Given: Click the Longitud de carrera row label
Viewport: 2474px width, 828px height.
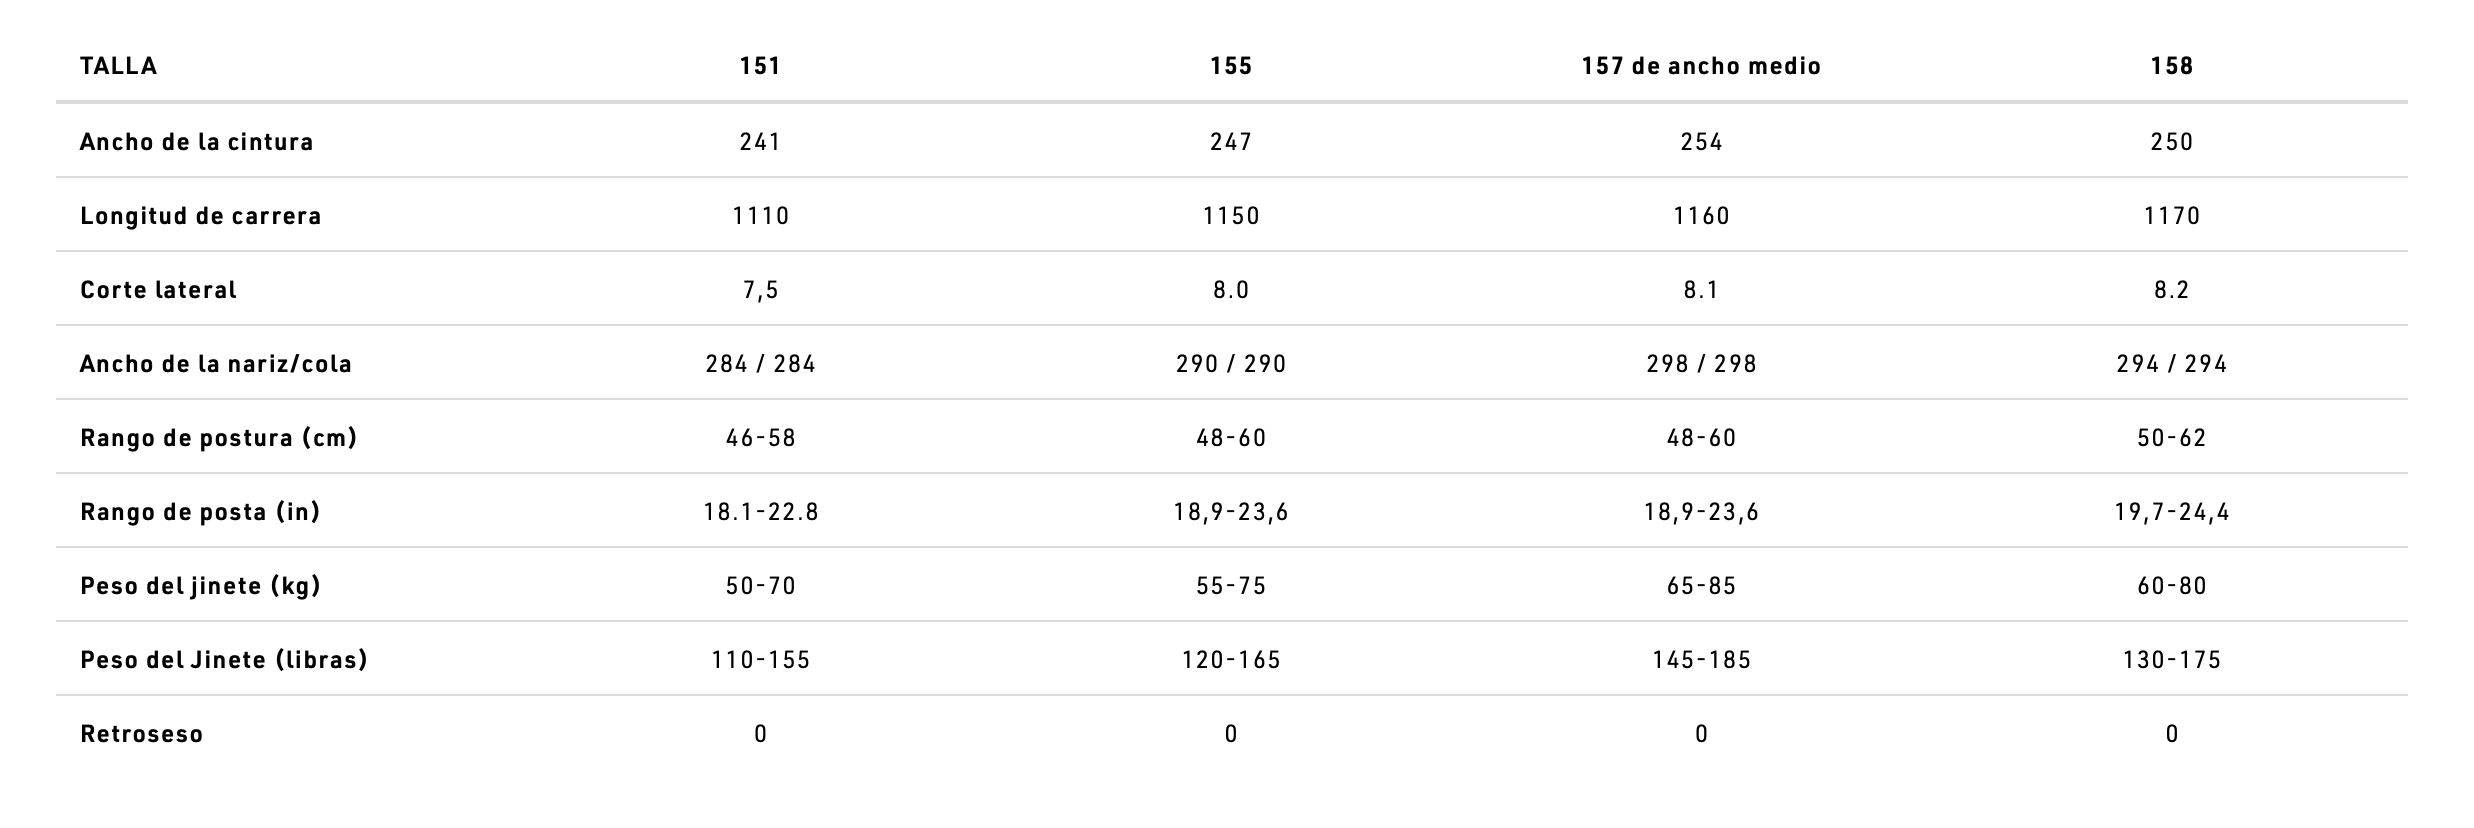Looking at the screenshot, I should pos(201,216).
